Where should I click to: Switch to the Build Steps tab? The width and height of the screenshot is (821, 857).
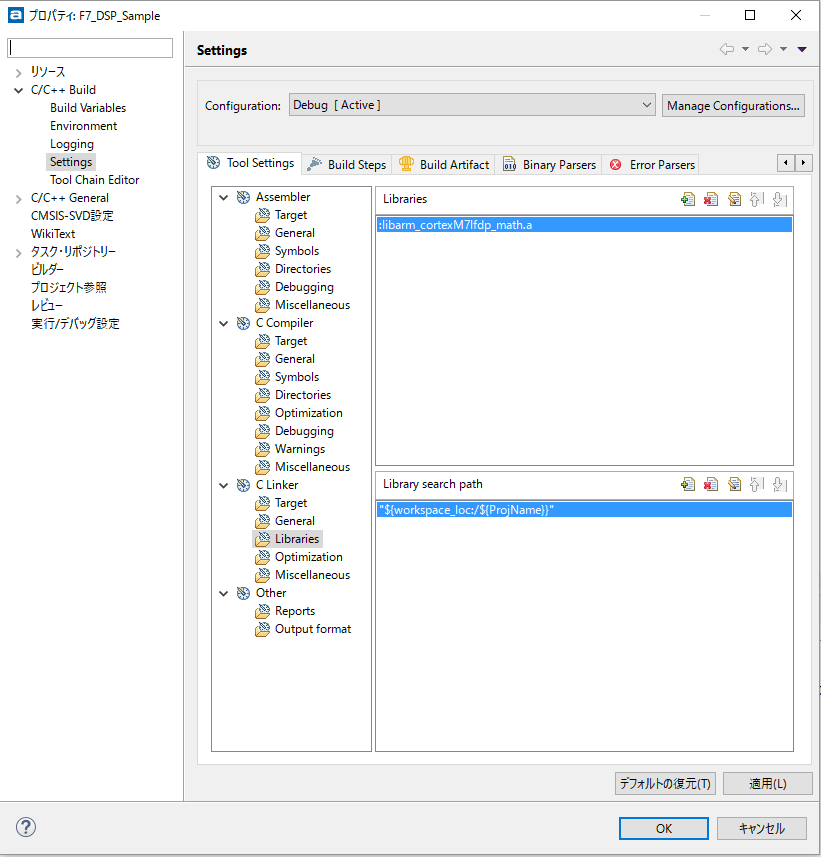click(347, 165)
